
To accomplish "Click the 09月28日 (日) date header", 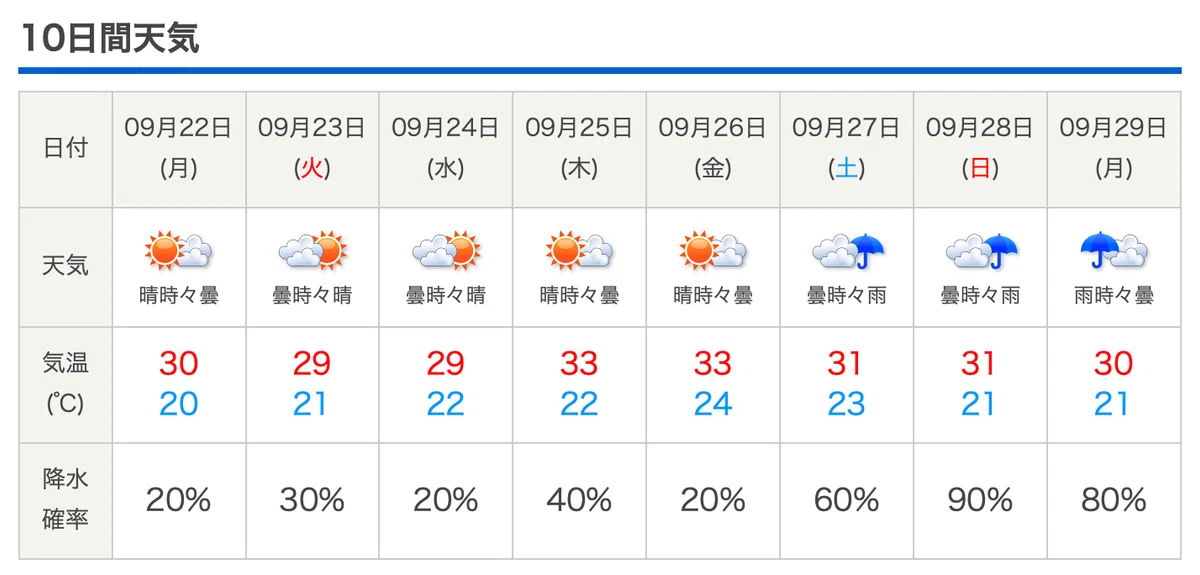I will pyautogui.click(x=981, y=149).
